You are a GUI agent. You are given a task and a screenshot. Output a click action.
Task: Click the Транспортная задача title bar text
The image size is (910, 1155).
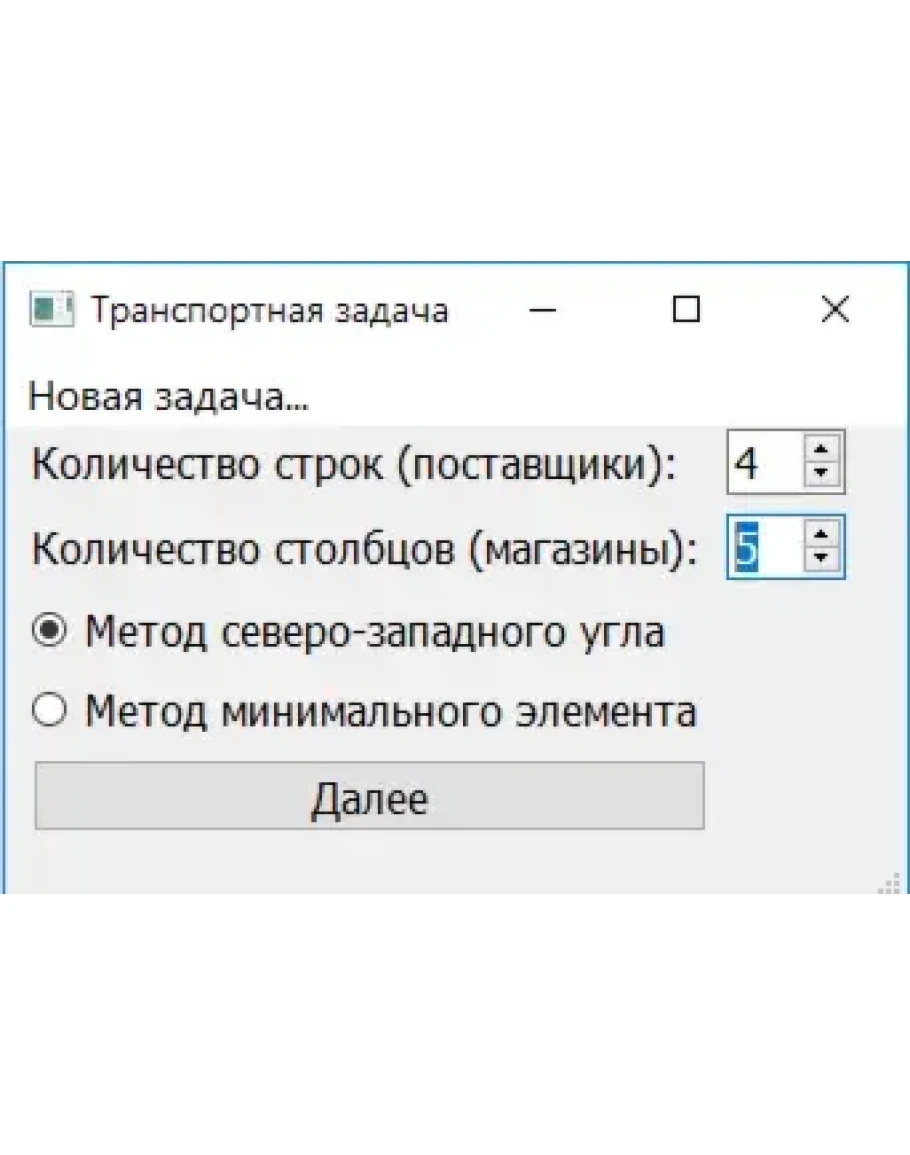270,311
